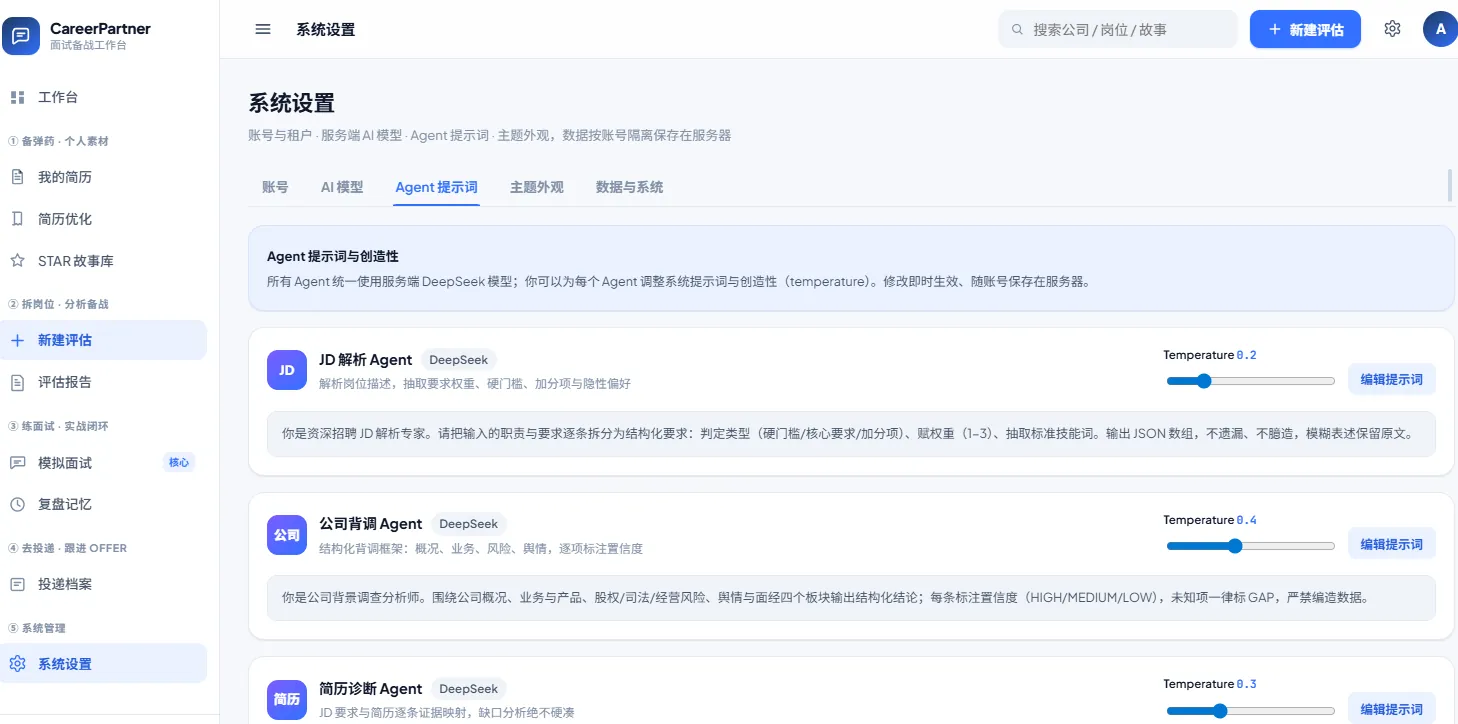The image size is (1458, 724).
Task: Click the CareerPartner logo icon
Action: (x=21, y=36)
